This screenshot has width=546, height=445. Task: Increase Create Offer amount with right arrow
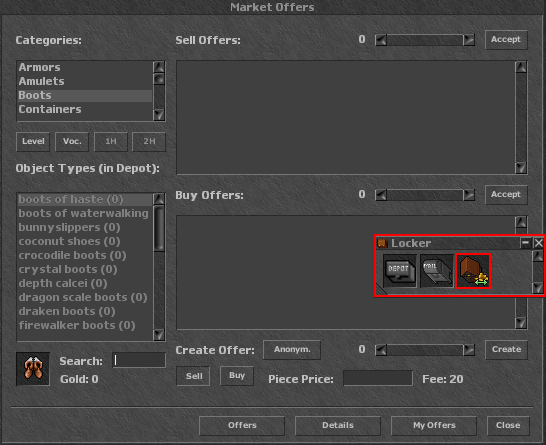tap(469, 350)
